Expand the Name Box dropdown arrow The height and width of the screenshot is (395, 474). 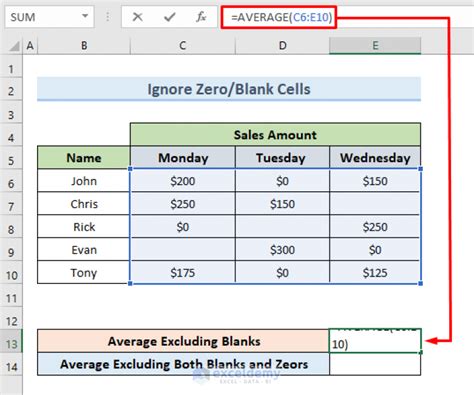click(85, 16)
